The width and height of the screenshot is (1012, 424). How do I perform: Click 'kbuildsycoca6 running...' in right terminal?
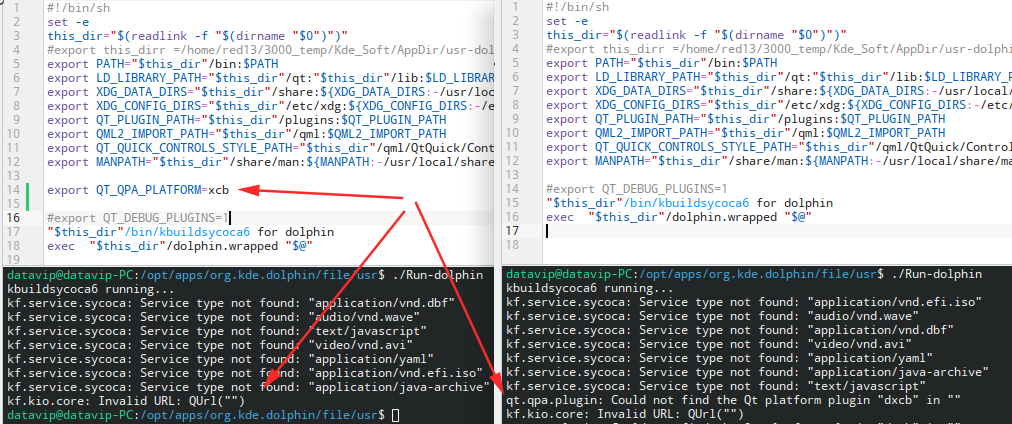click(x=590, y=288)
